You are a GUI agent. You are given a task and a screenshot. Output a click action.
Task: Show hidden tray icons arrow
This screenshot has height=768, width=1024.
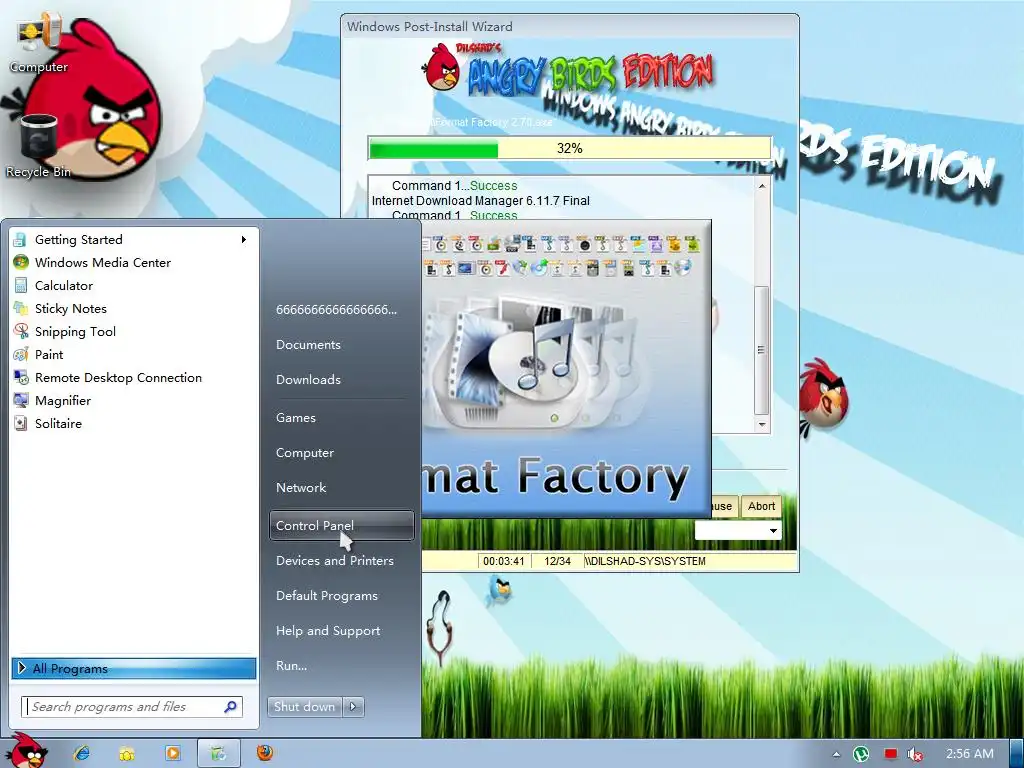coord(836,754)
